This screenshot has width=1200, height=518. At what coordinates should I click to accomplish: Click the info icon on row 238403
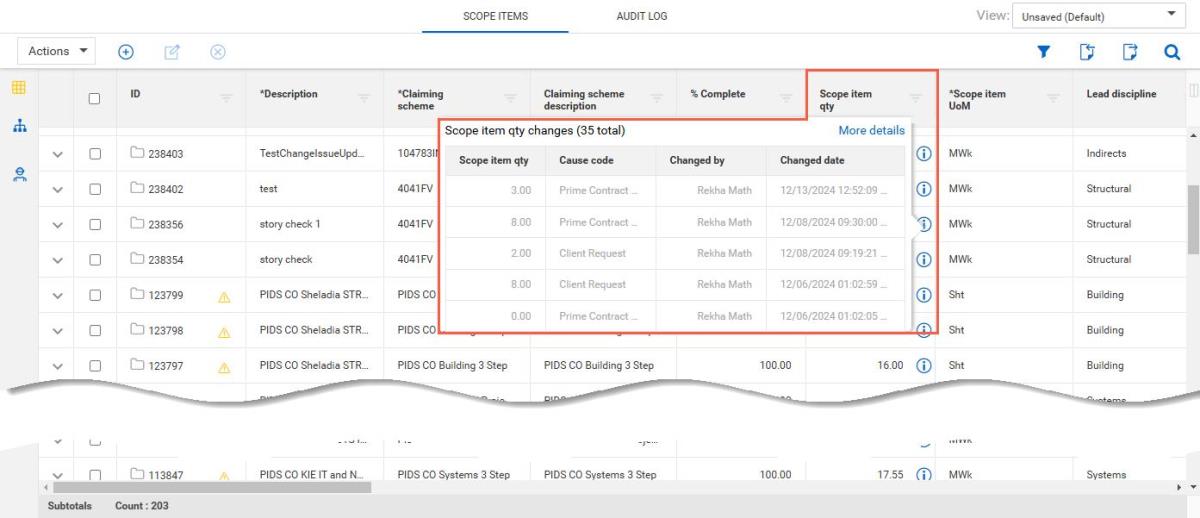point(925,154)
